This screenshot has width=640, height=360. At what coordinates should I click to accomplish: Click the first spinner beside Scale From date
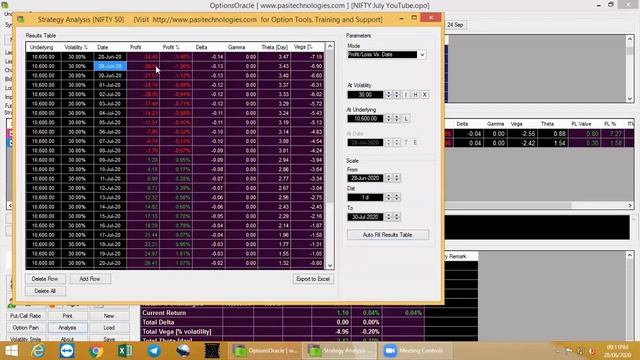389,178
